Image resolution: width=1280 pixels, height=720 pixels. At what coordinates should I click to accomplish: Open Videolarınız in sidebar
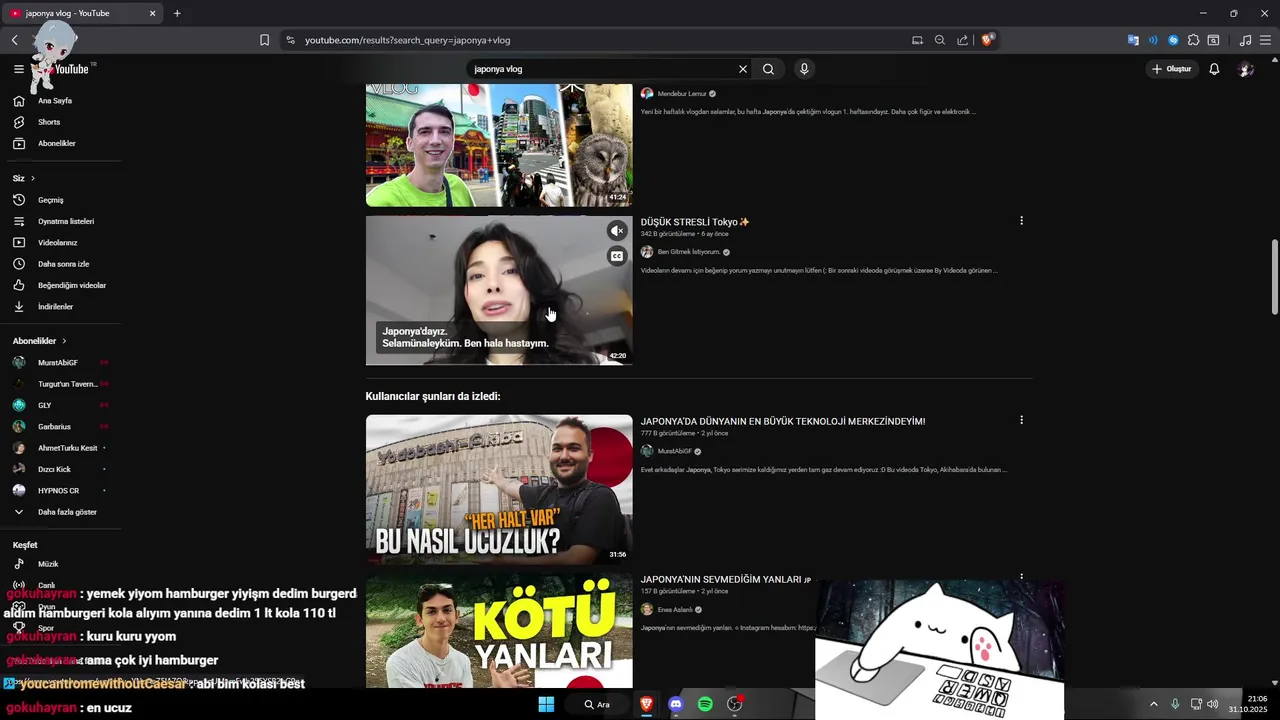[60, 243]
